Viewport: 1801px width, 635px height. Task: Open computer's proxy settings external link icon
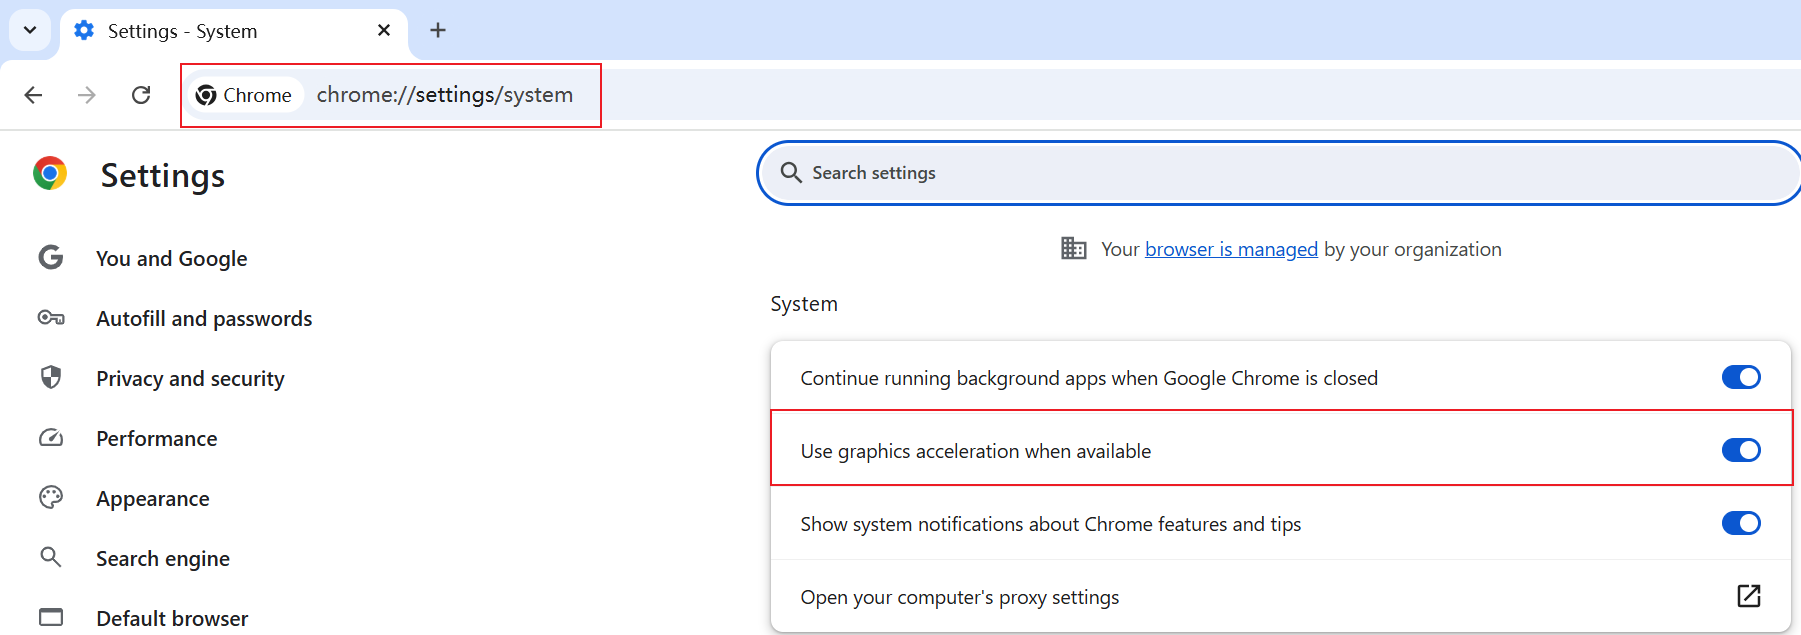click(x=1749, y=596)
